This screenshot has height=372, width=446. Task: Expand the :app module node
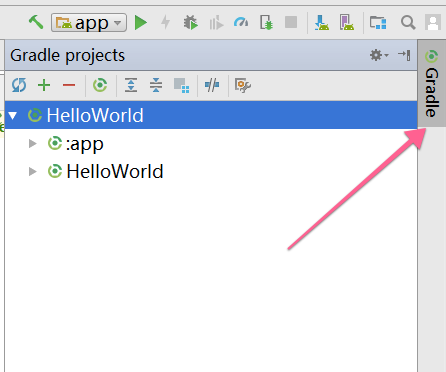coord(33,144)
